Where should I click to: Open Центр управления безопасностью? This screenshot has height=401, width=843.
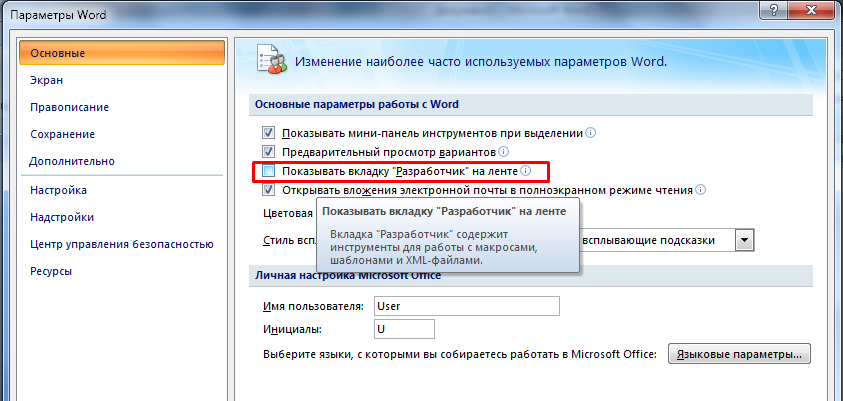(x=122, y=245)
